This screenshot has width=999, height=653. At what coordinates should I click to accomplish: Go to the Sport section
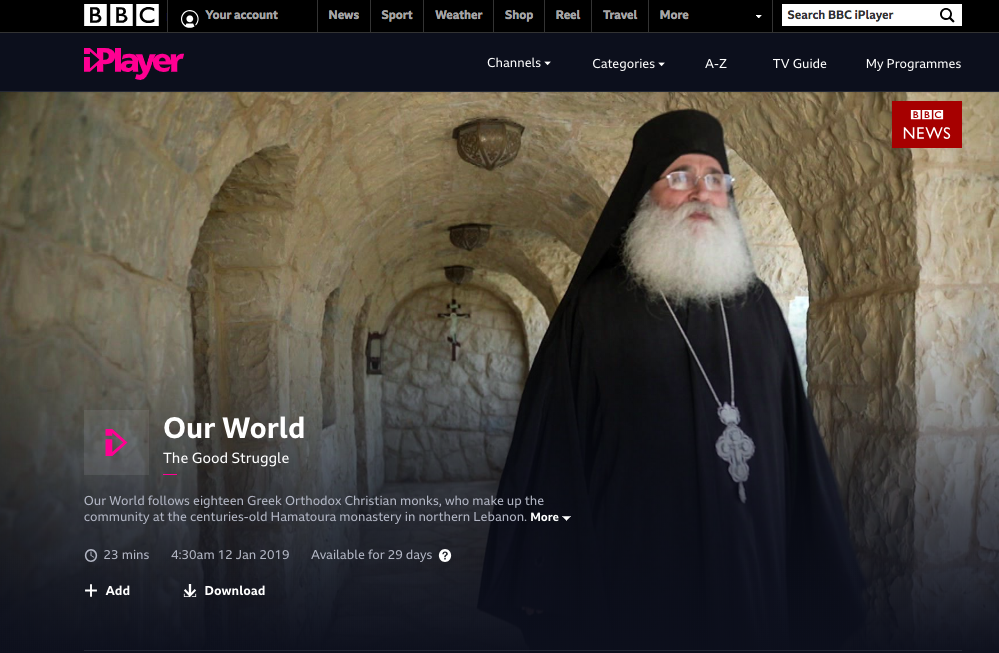pos(397,15)
